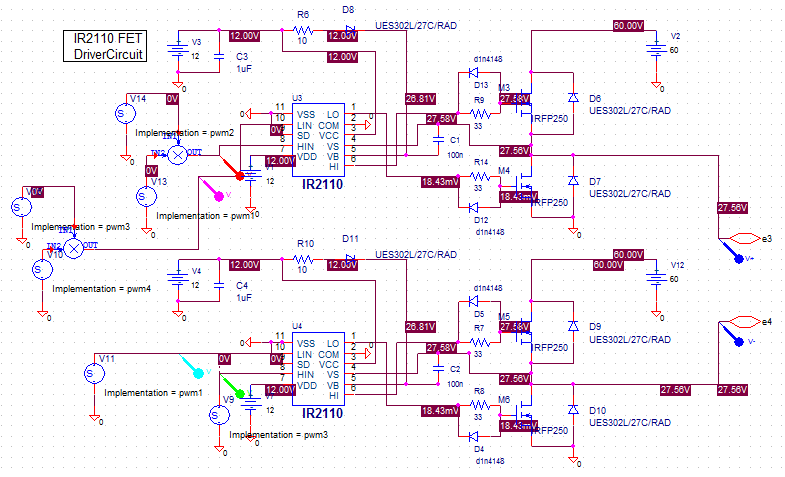Select the cyan voltage probe marker

click(x=190, y=365)
